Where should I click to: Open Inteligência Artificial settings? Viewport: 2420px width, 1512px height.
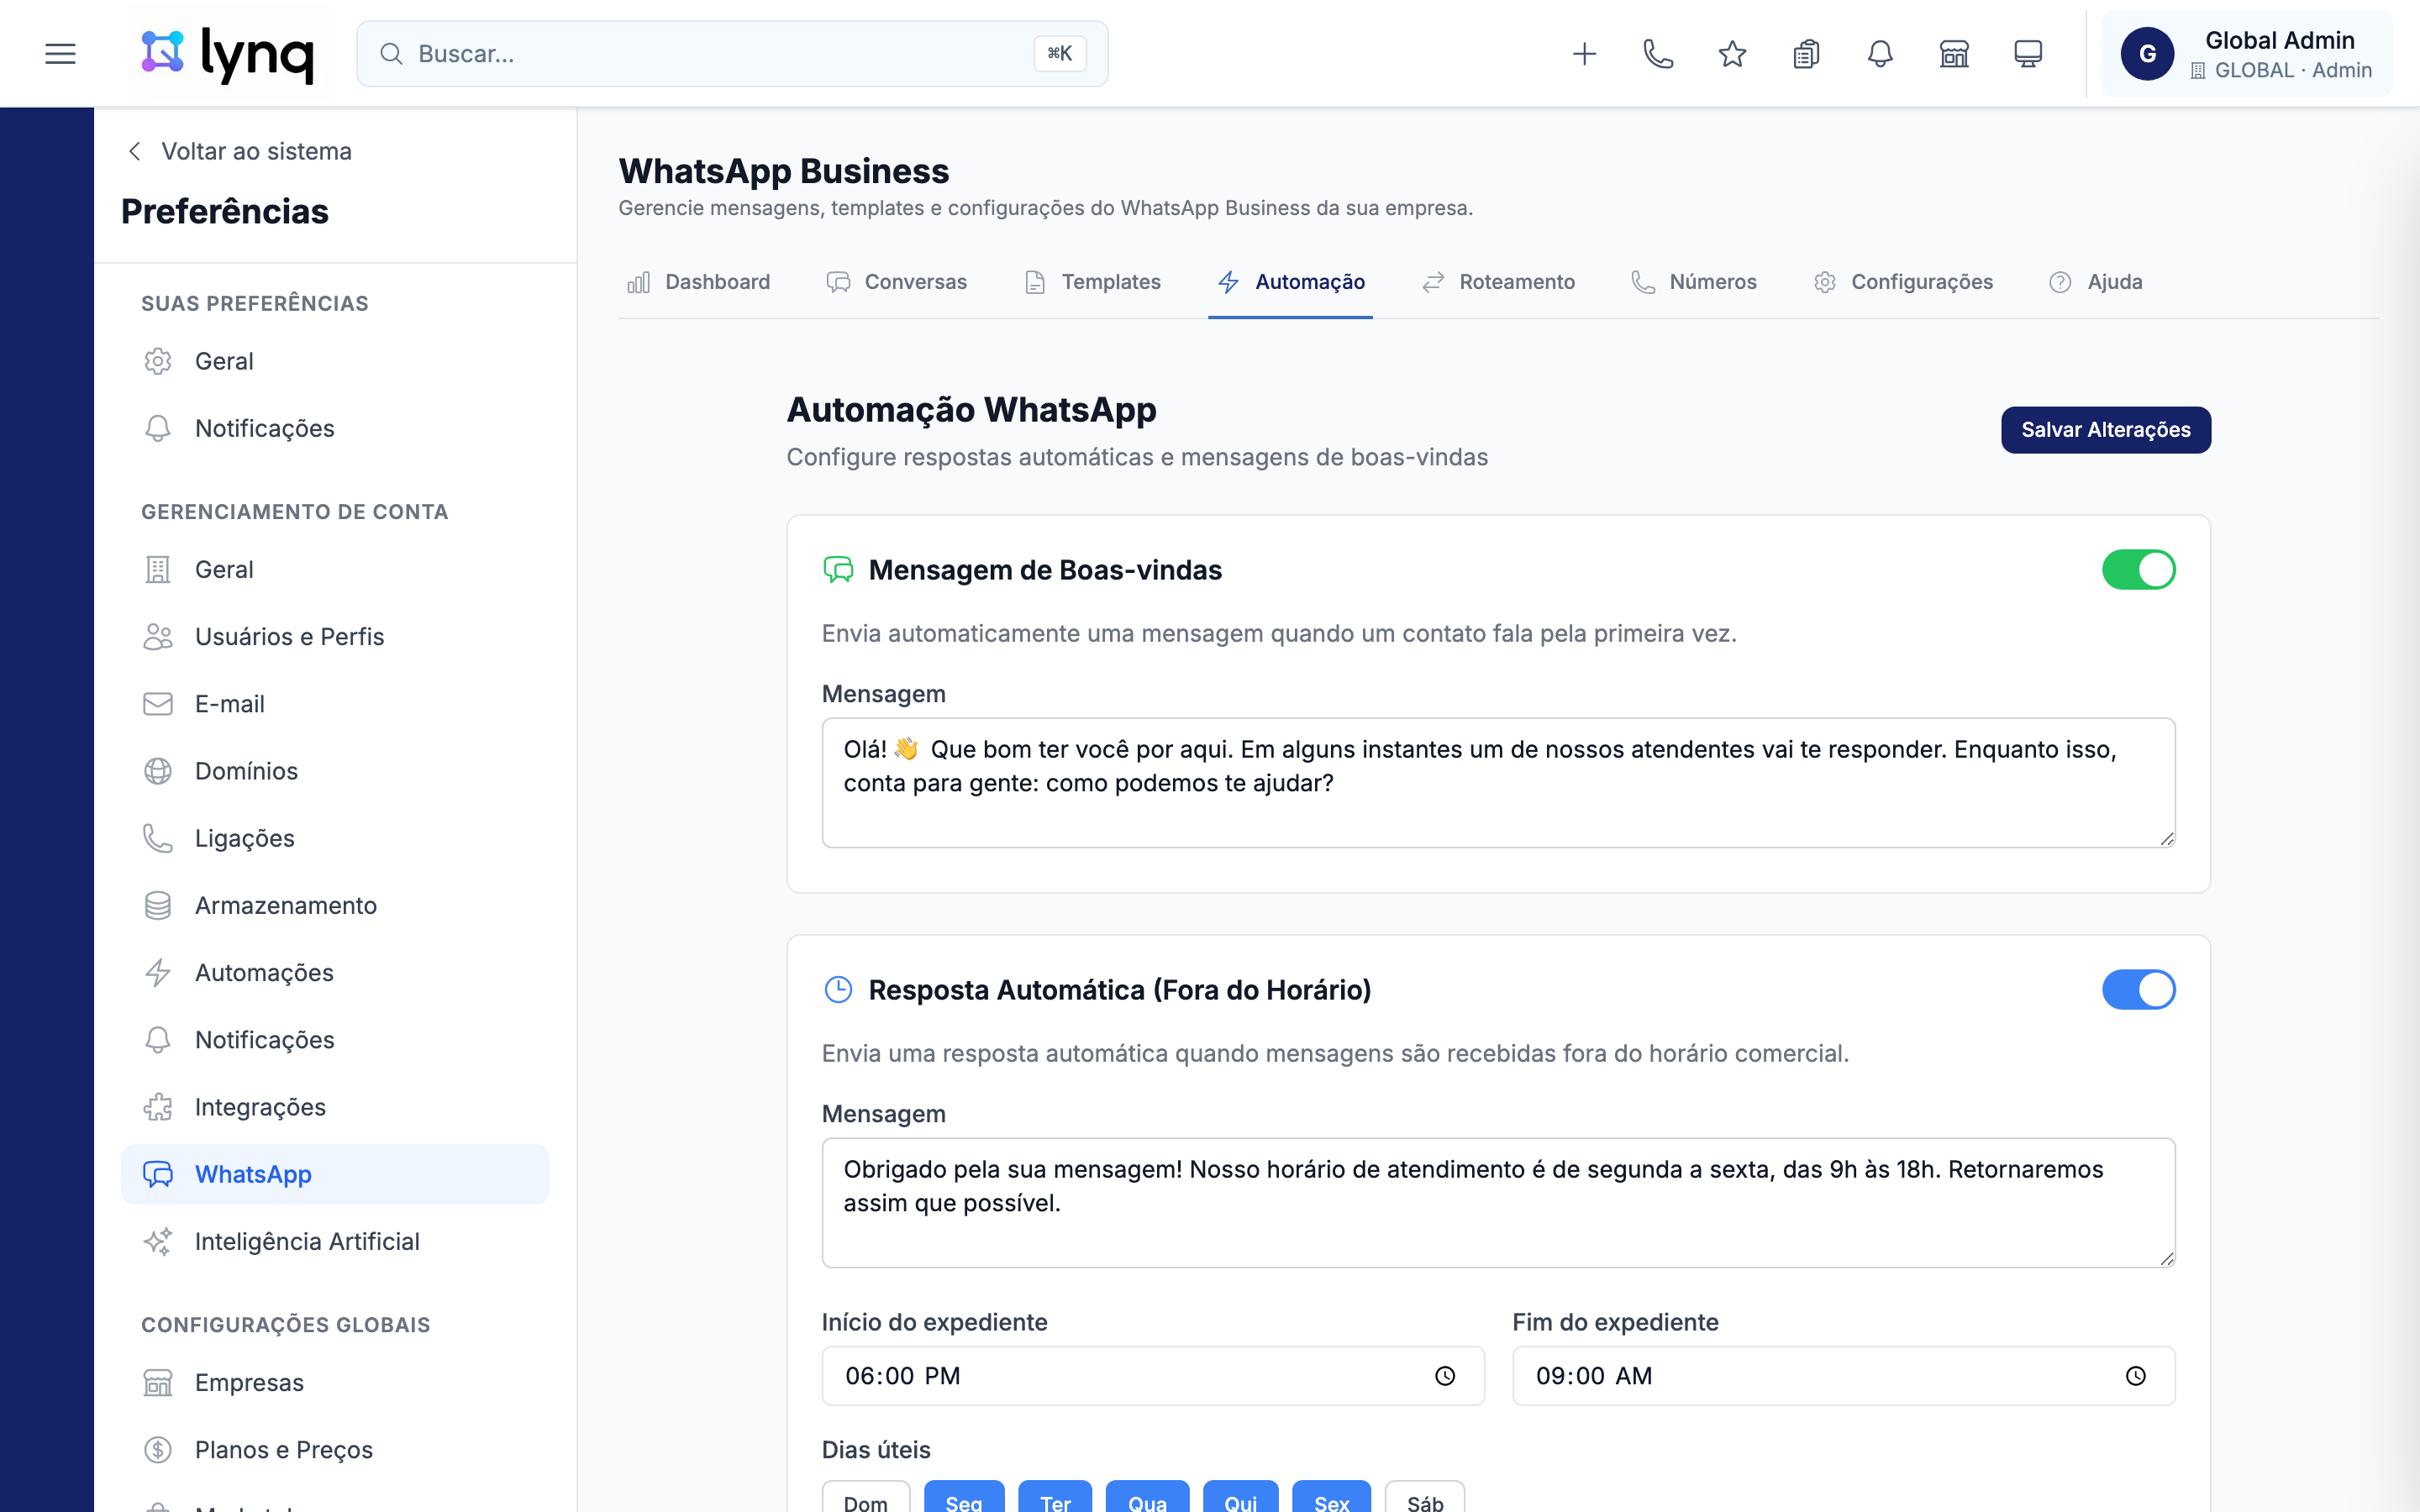coord(335,1241)
